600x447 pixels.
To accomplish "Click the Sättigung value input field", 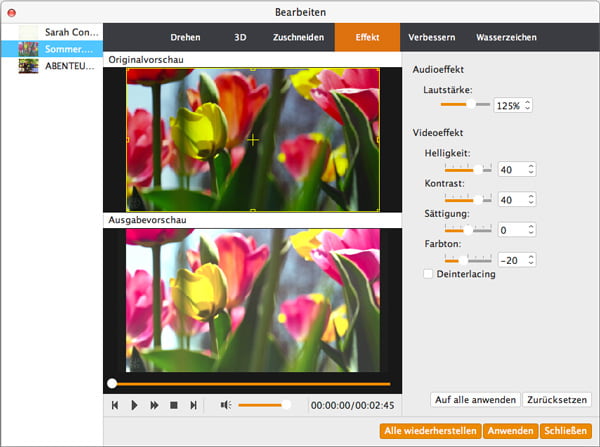I will pos(510,230).
